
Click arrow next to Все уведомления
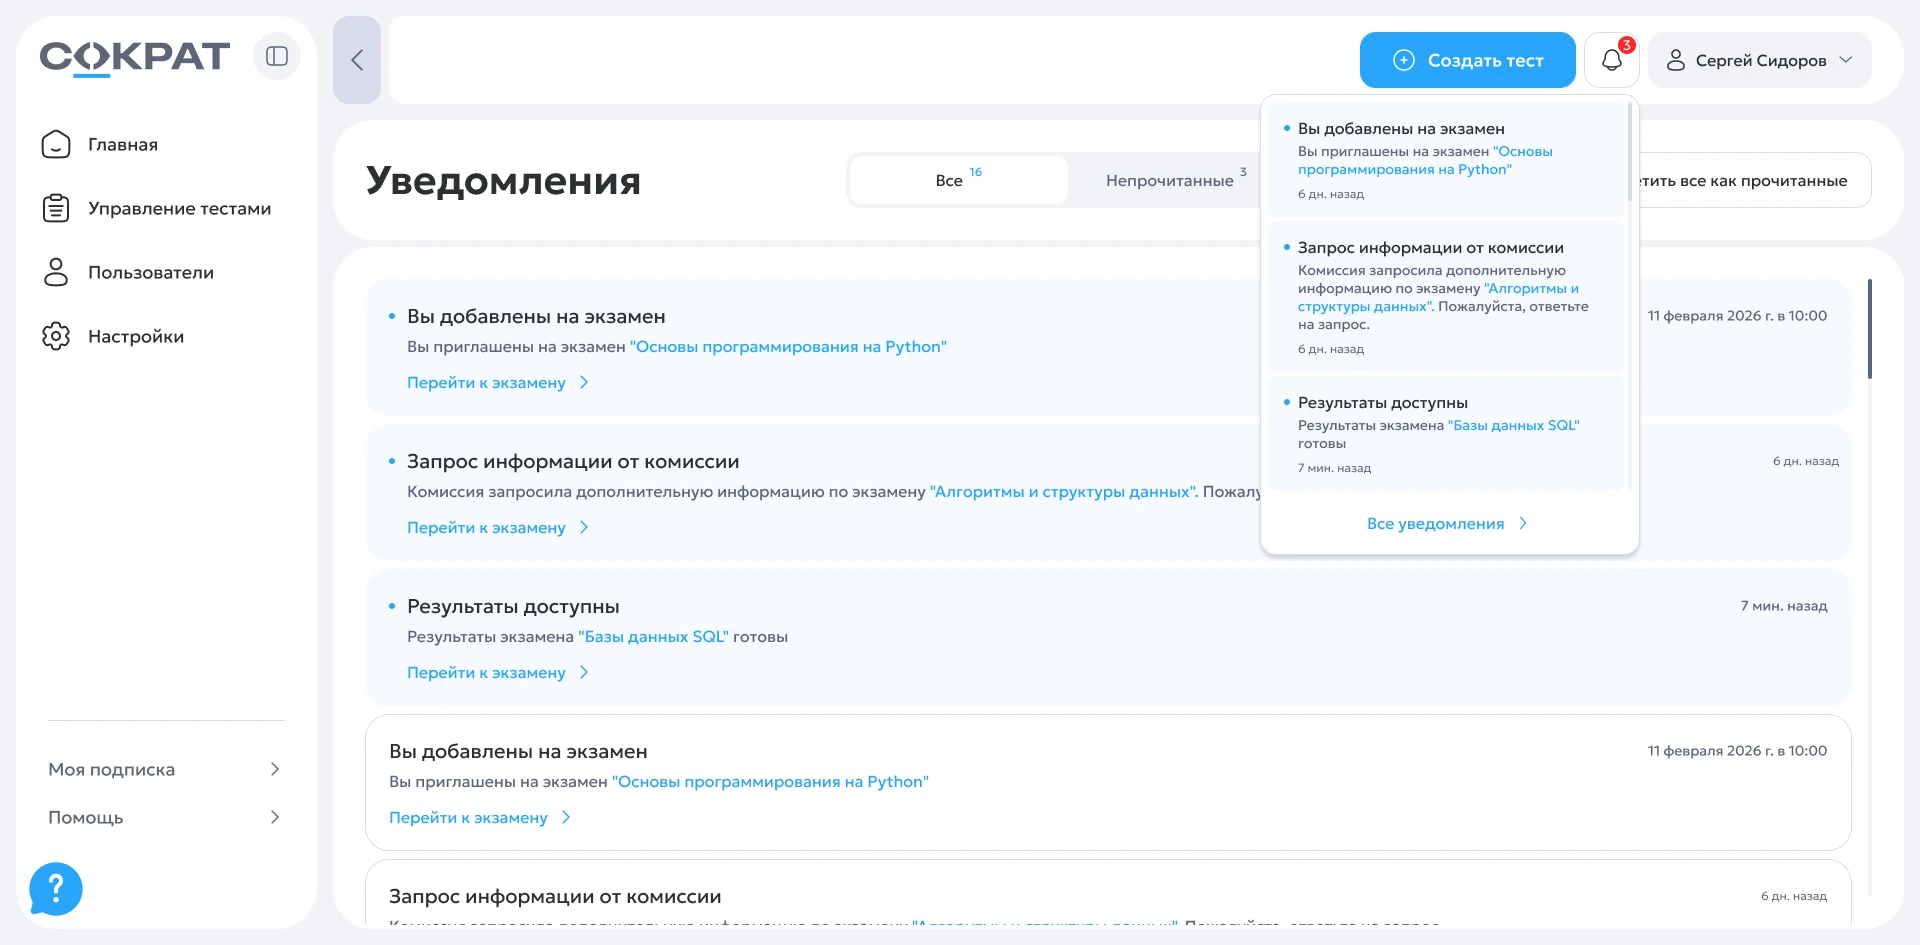click(1523, 523)
